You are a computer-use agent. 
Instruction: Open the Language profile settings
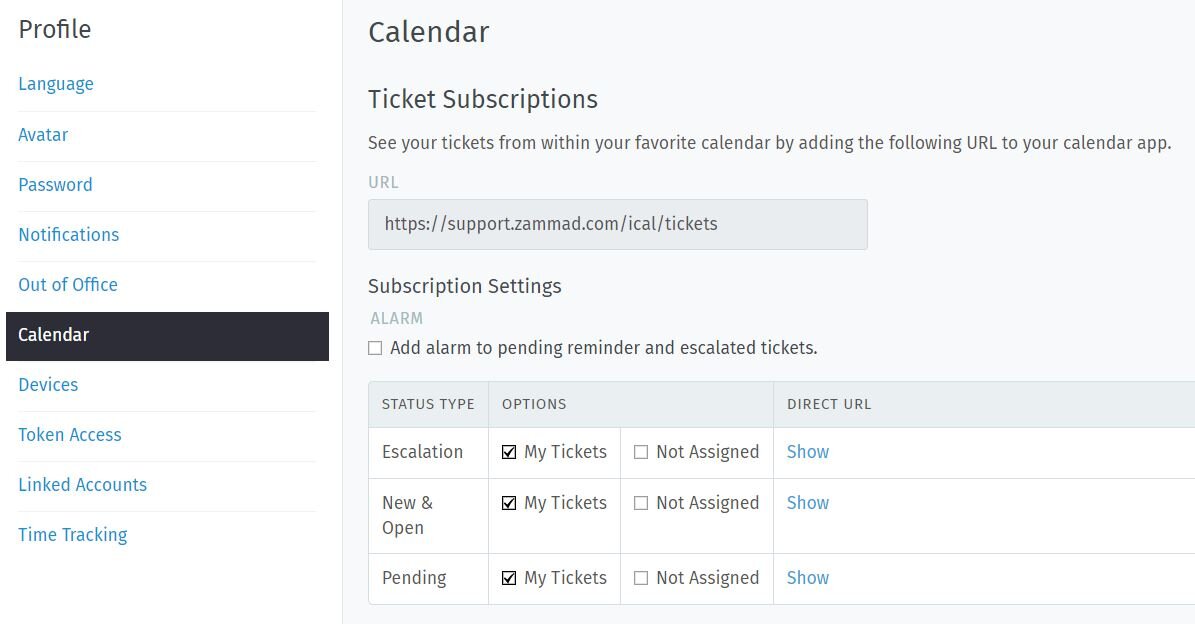coord(56,84)
